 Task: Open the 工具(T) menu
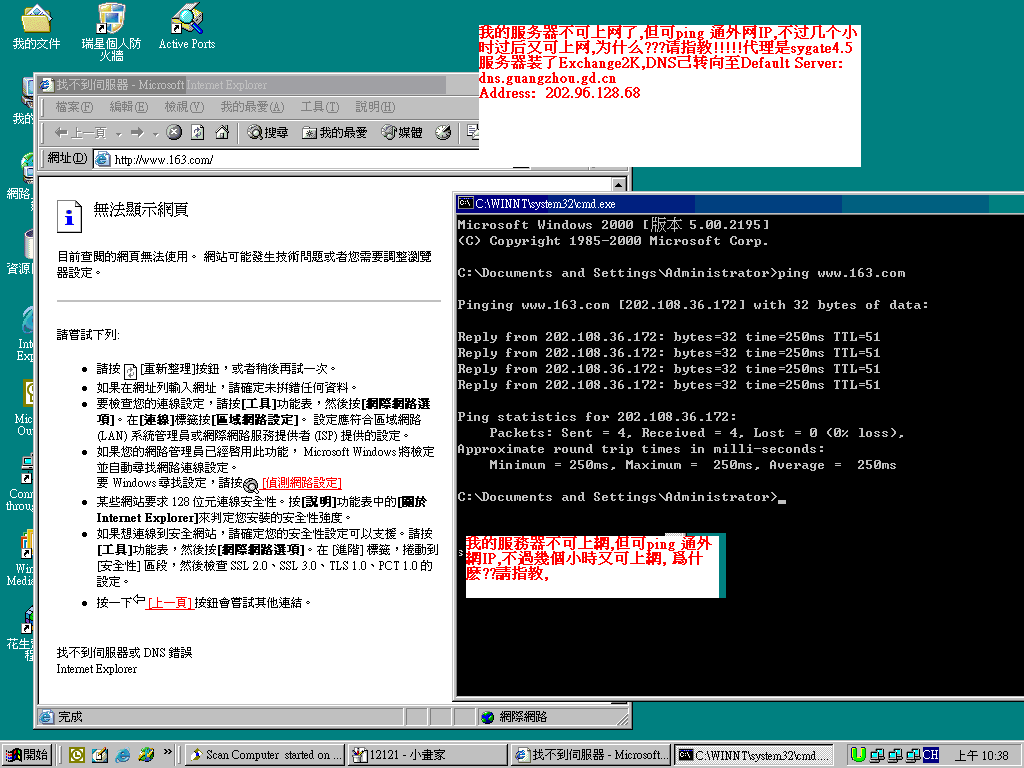tap(320, 106)
